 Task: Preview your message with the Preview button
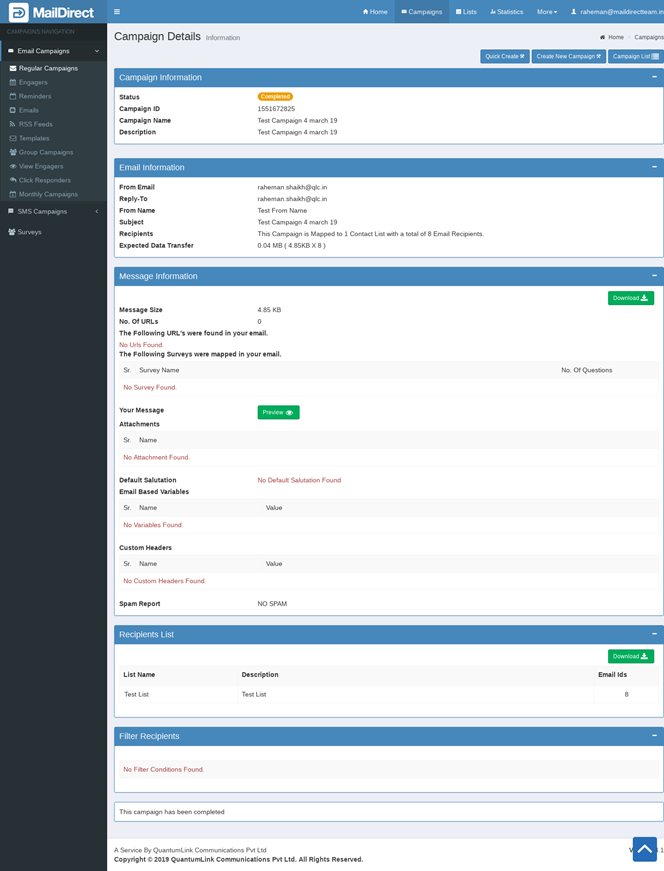pyautogui.click(x=278, y=412)
